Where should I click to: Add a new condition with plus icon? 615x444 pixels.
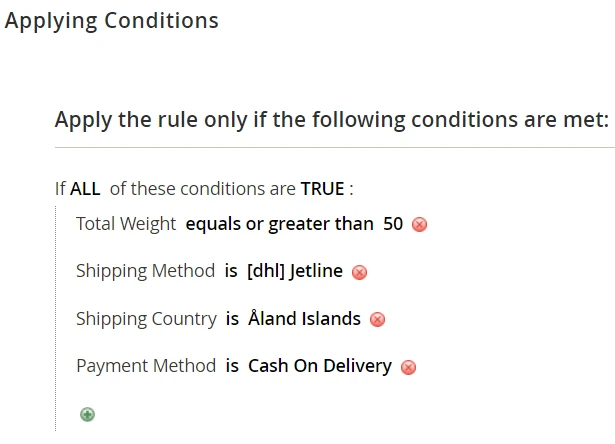tap(88, 414)
